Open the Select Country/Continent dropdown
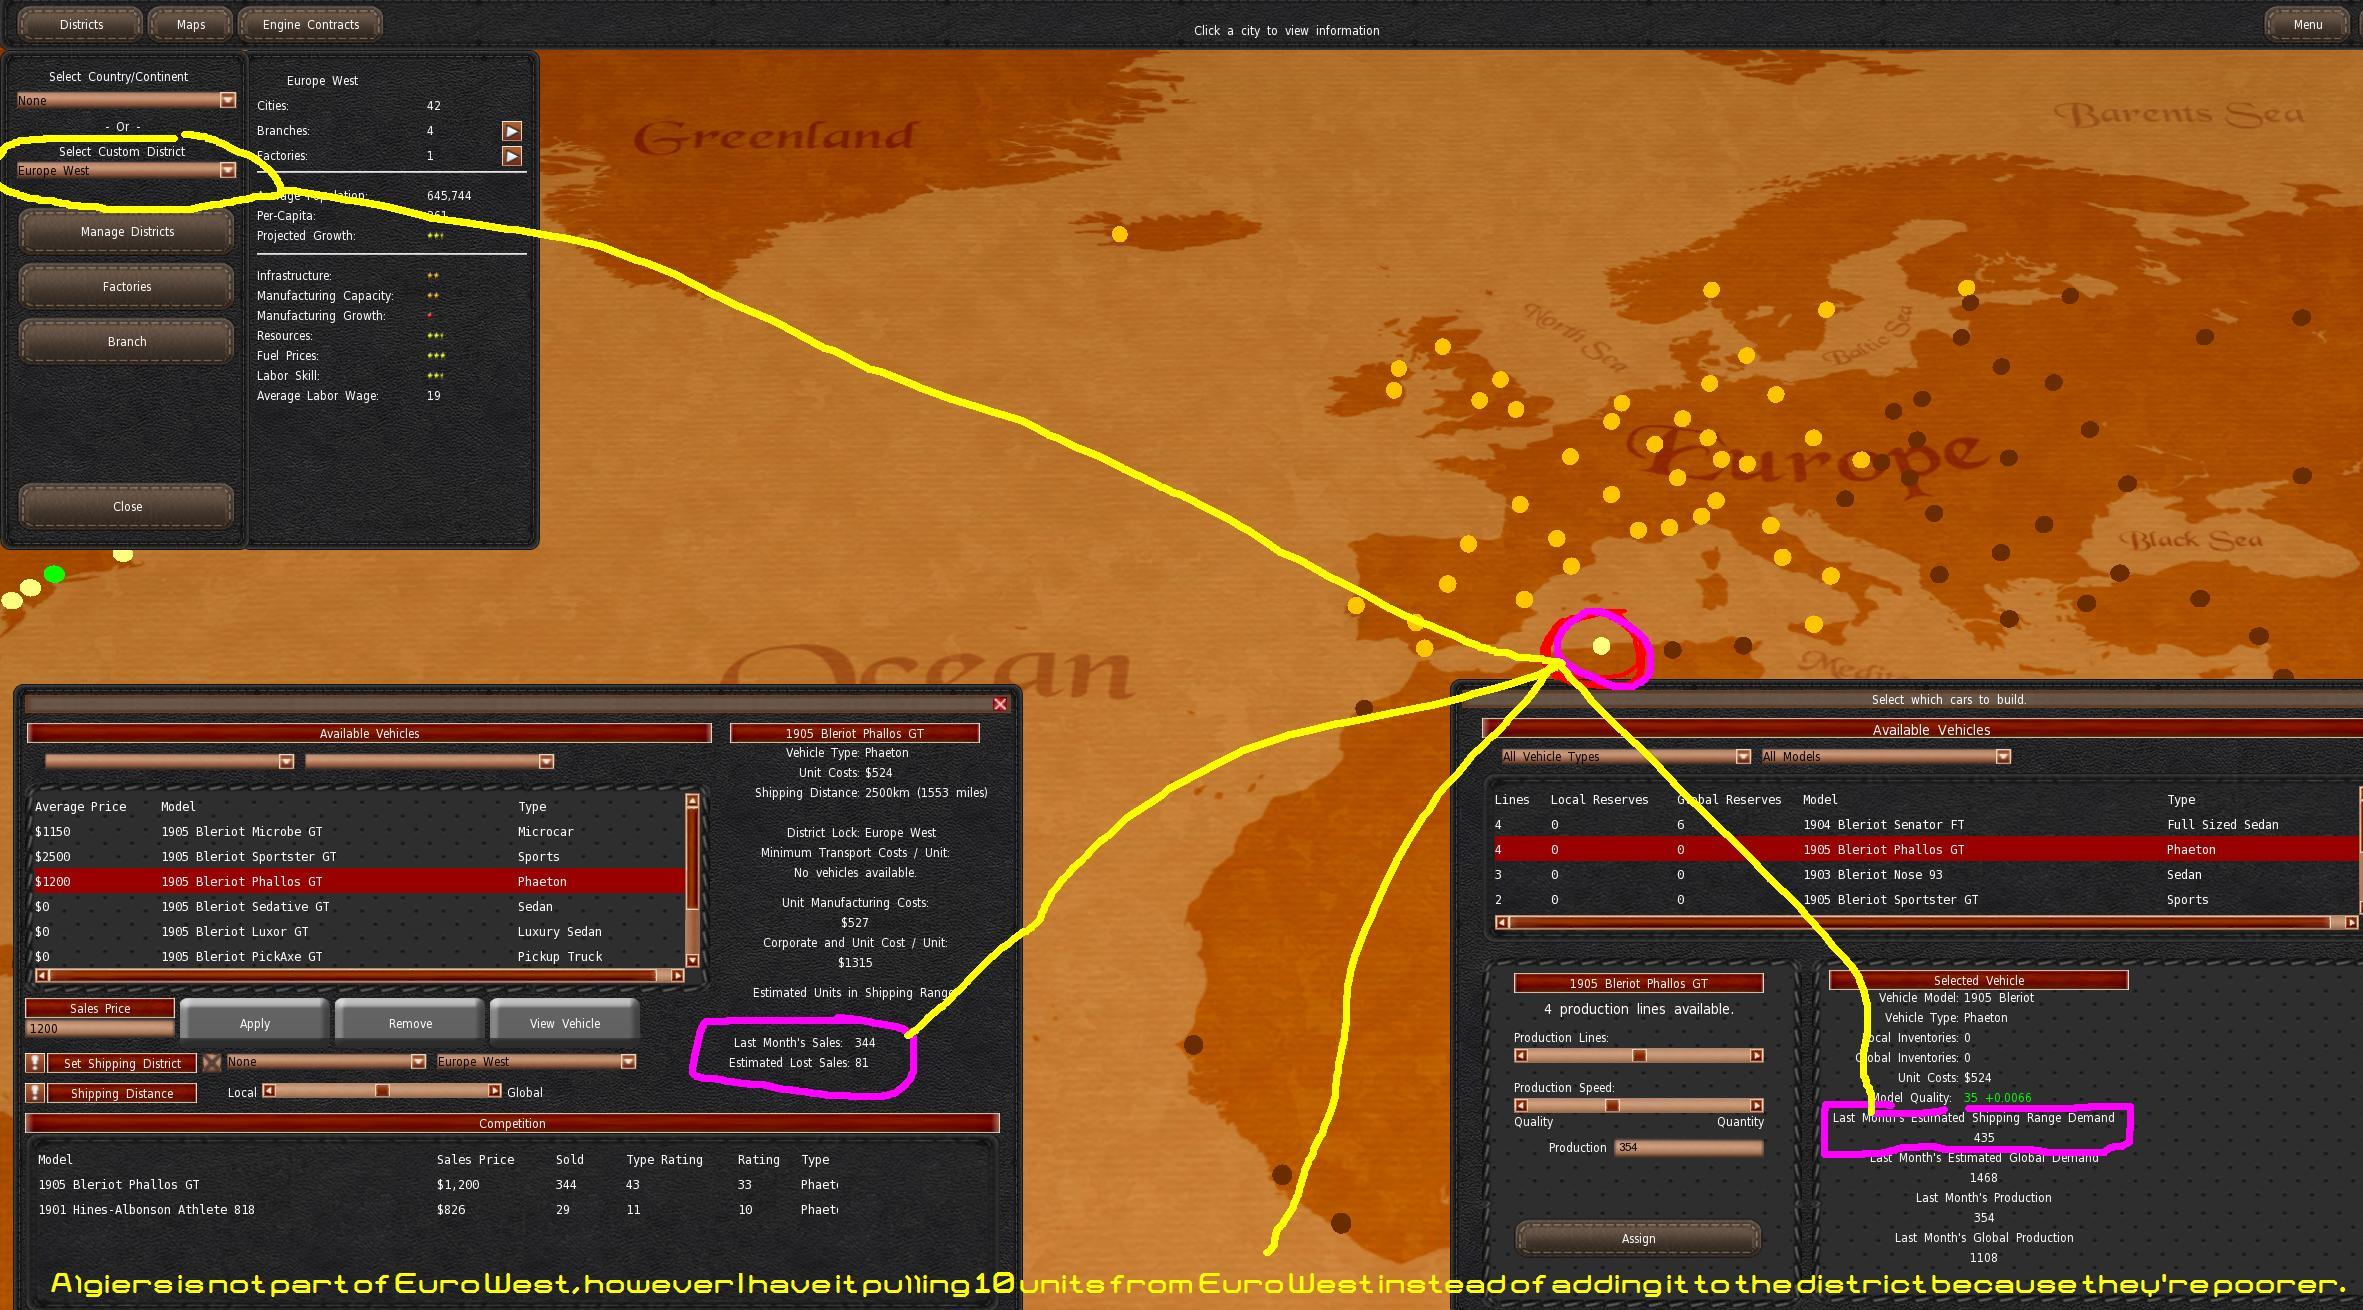Screen dimensions: 2363x1310 [x=227, y=100]
